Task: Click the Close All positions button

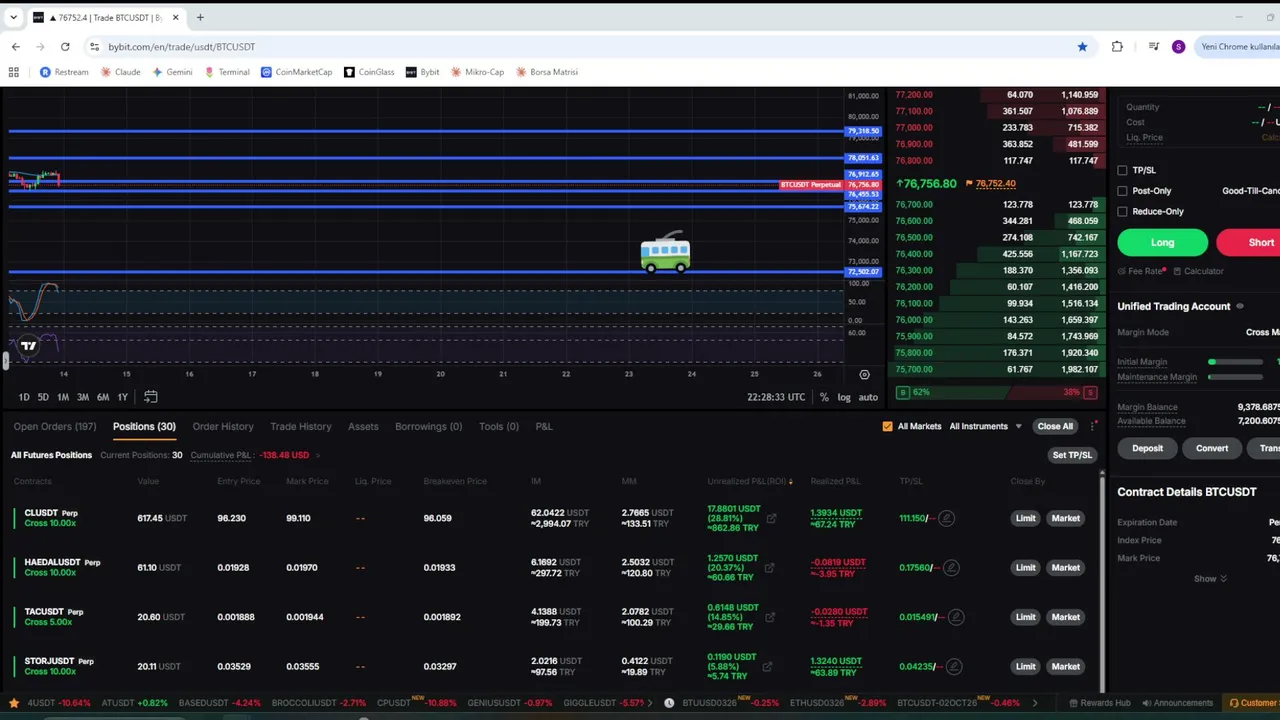Action: (x=1055, y=426)
